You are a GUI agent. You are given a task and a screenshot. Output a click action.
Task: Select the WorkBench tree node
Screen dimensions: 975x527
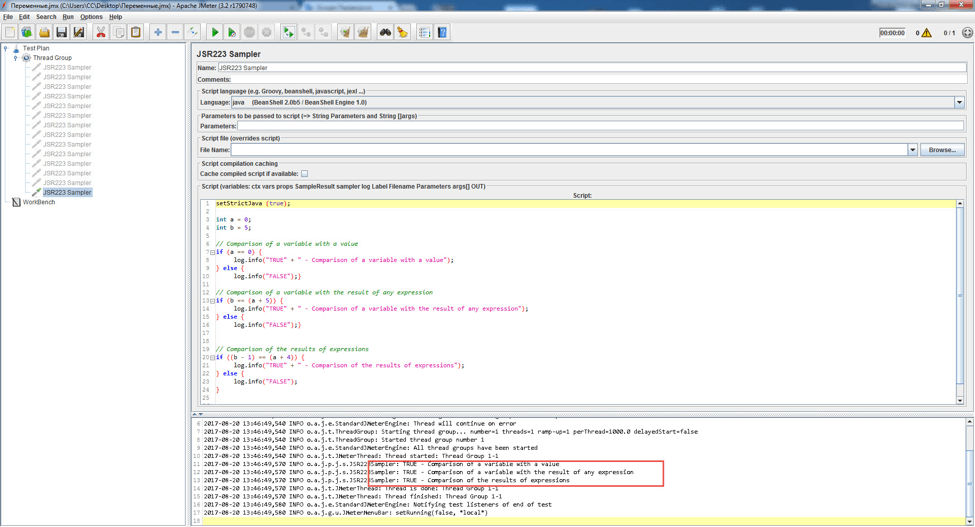[x=39, y=202]
